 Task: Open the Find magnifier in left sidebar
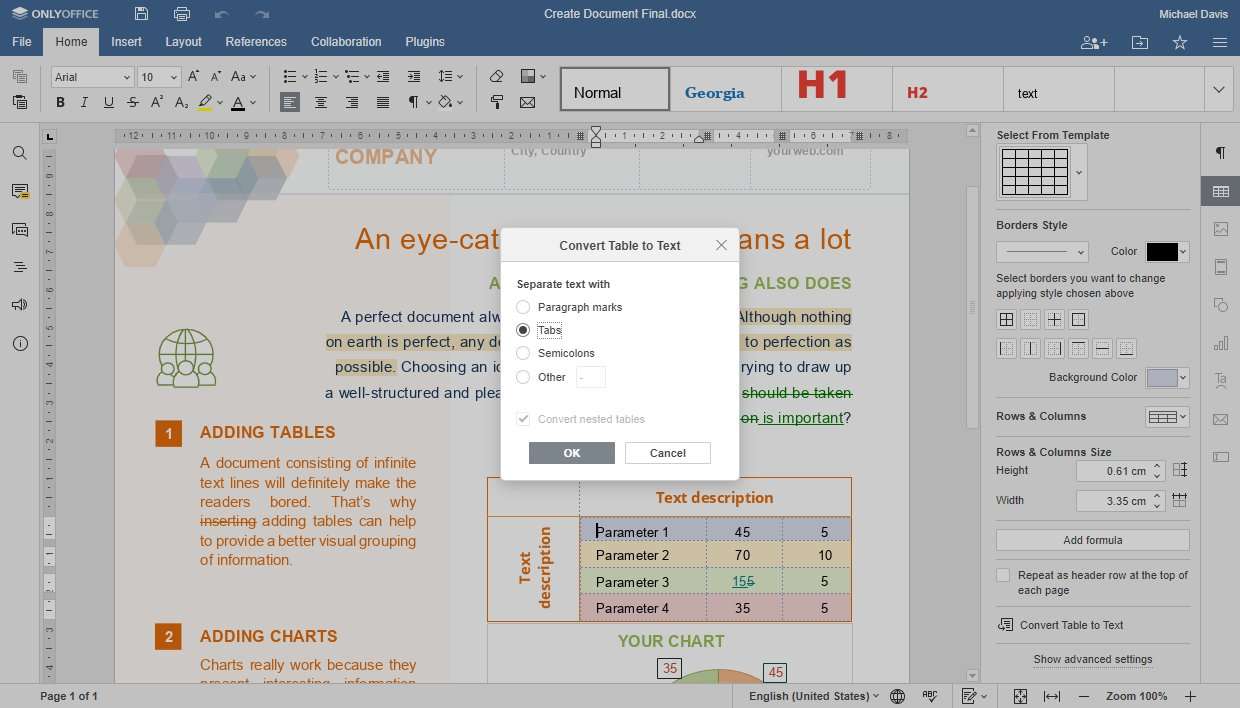point(19,153)
